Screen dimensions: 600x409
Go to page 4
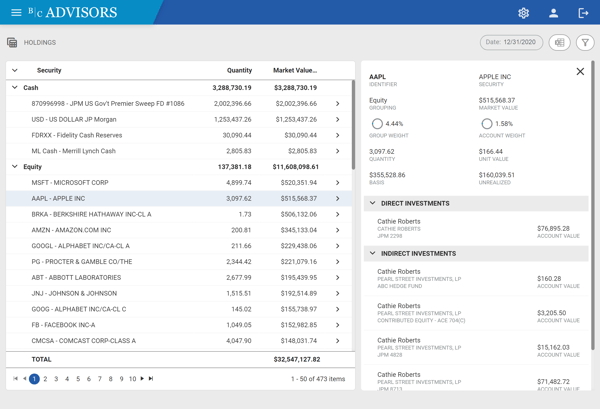pos(67,379)
